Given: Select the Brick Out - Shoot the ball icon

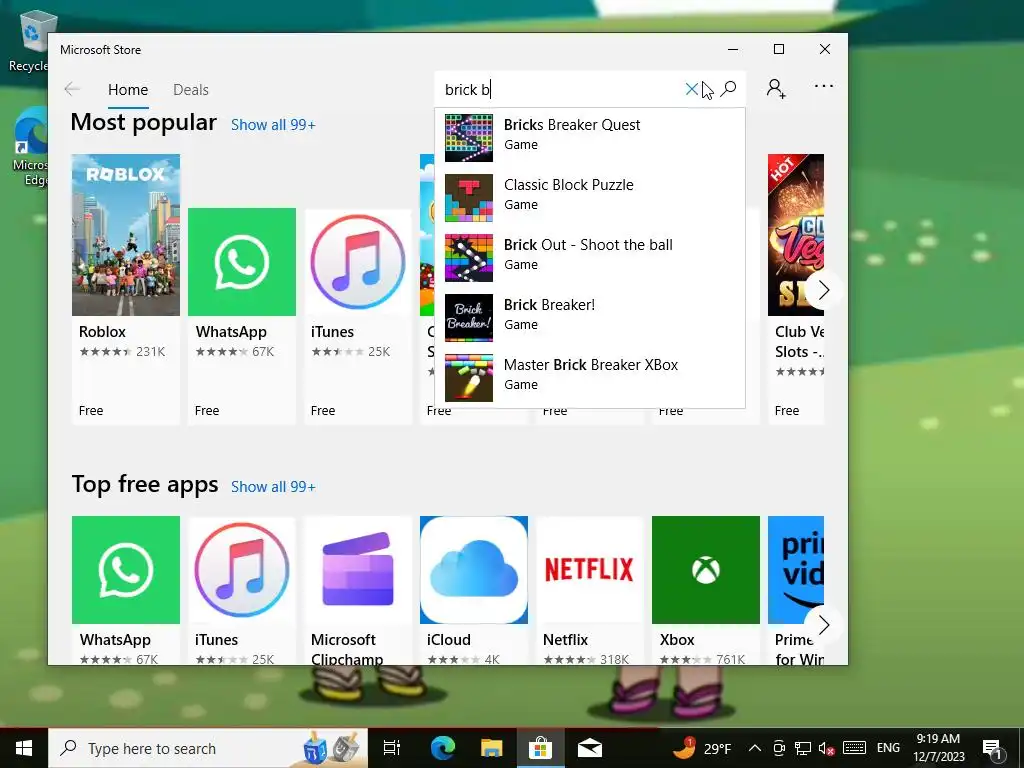Looking at the screenshot, I should point(469,258).
